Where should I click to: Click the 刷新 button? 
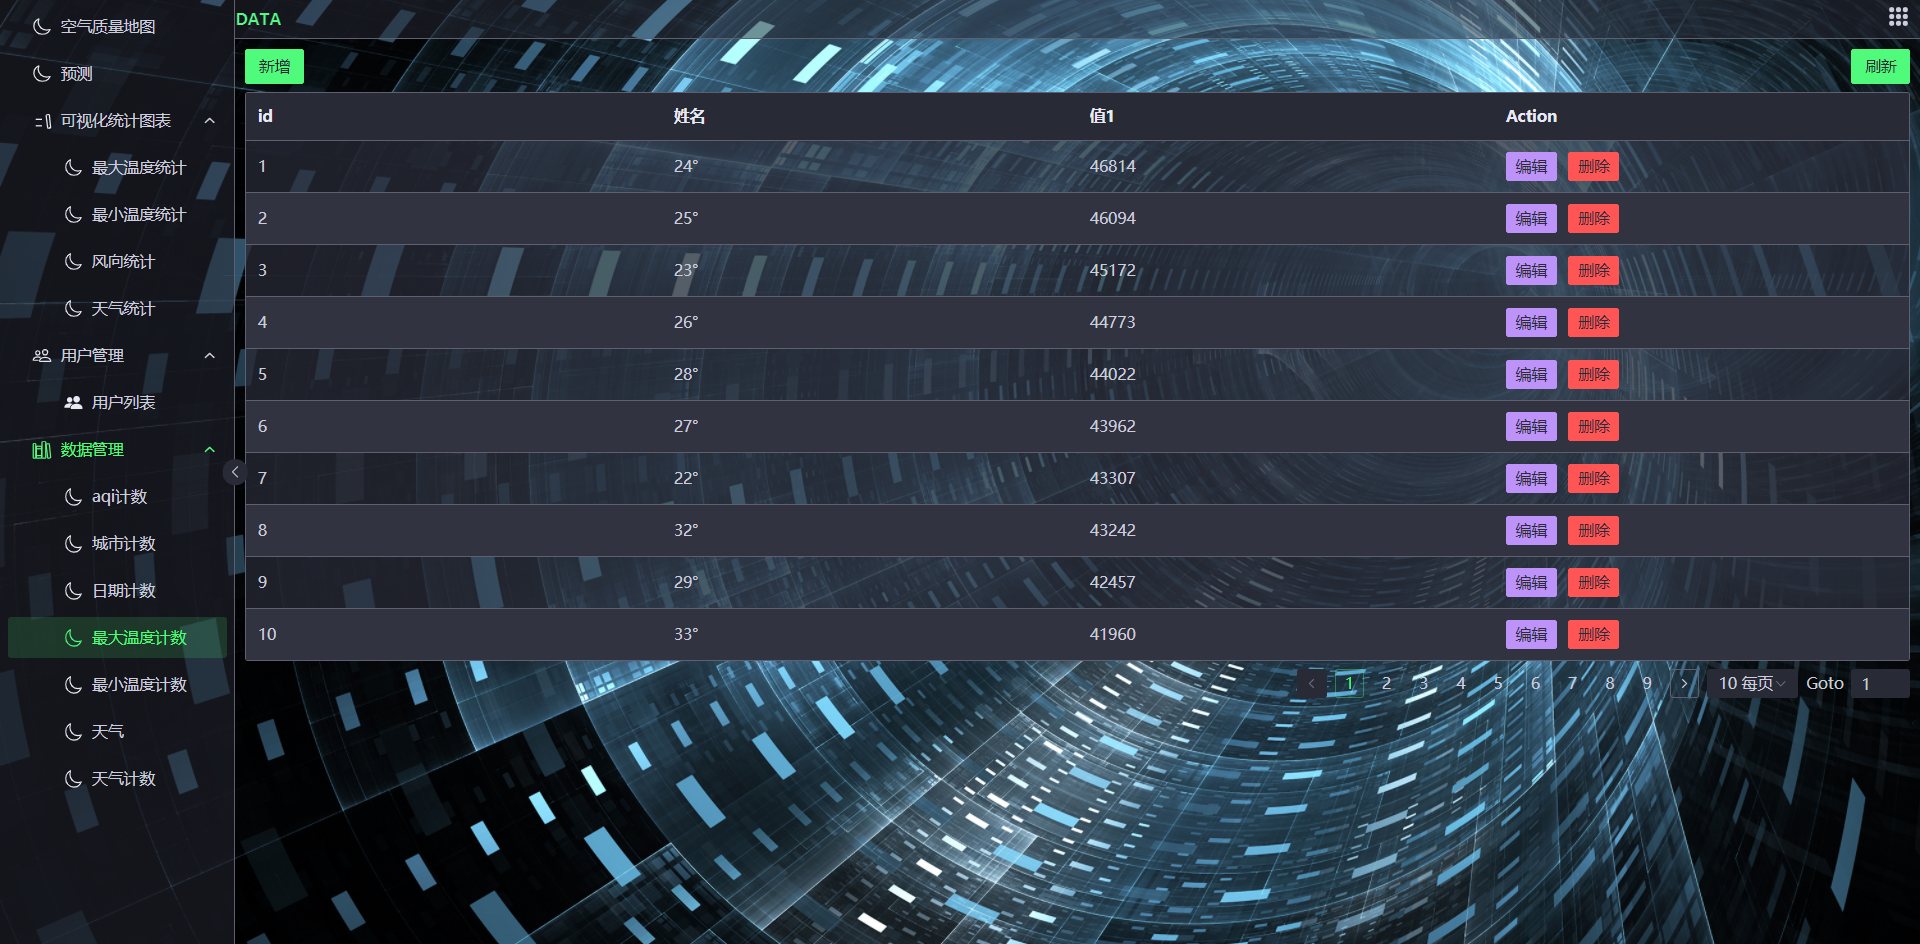tap(1880, 66)
